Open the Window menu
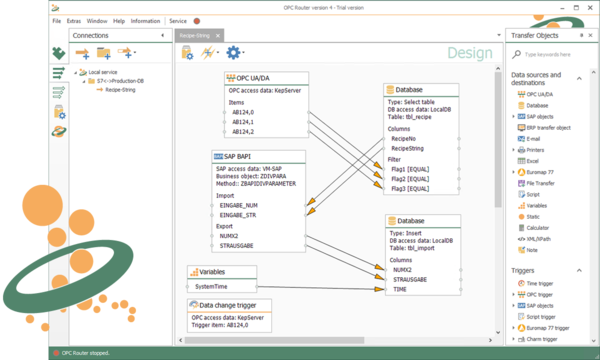This screenshot has height=360, width=600. (x=97, y=21)
